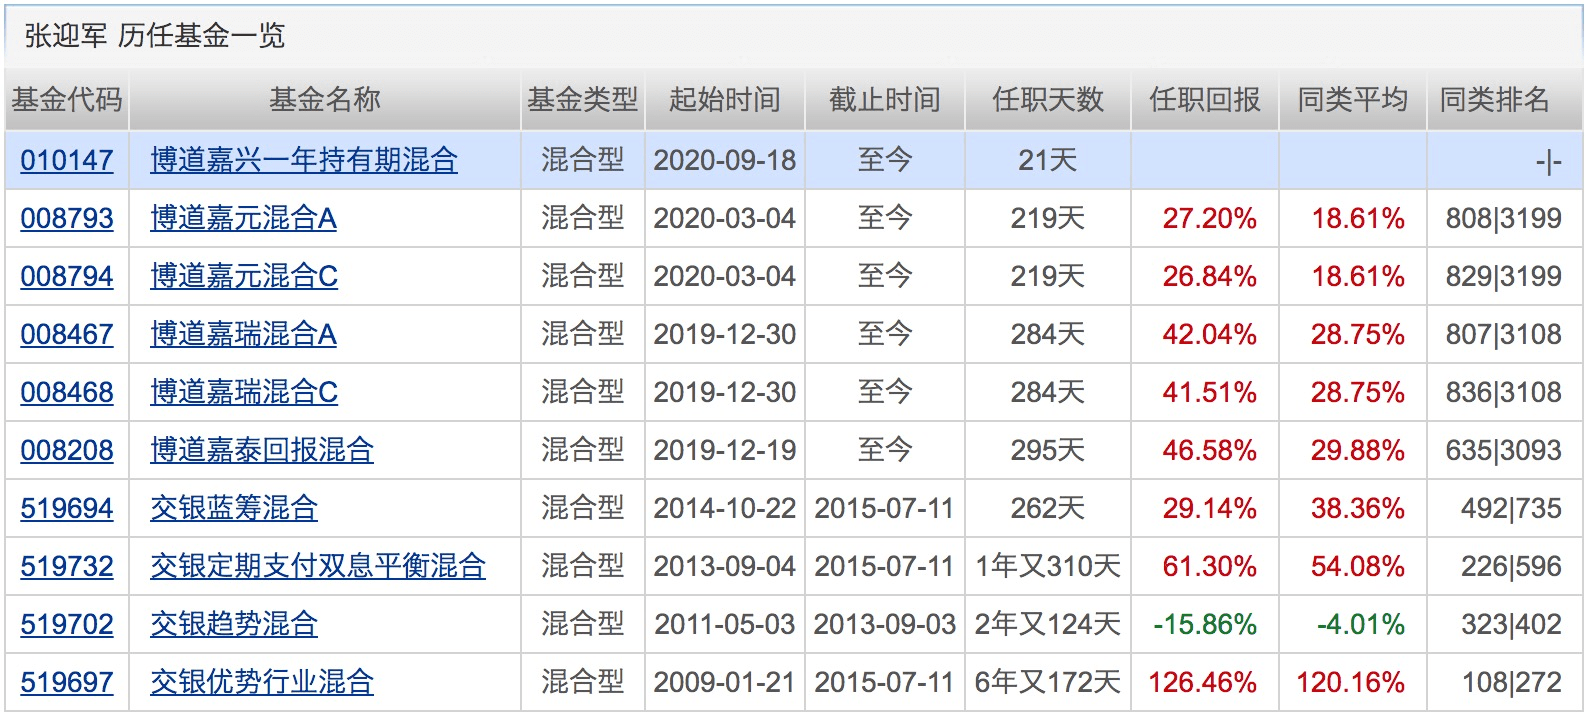Open fund code link 008794
Screen dimensions: 1592x722
(67, 276)
